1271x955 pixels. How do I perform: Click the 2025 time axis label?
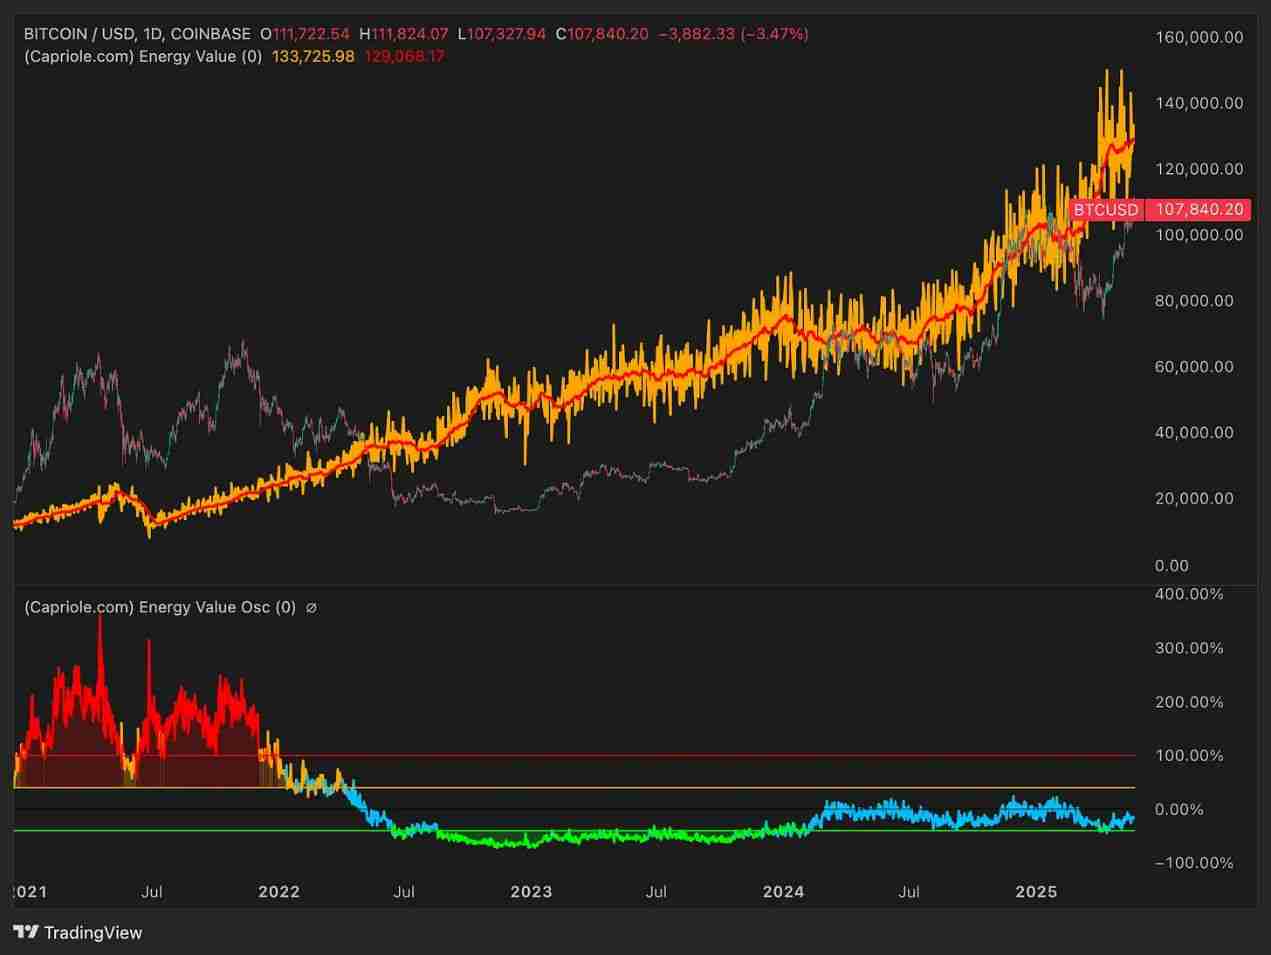[x=1037, y=891]
